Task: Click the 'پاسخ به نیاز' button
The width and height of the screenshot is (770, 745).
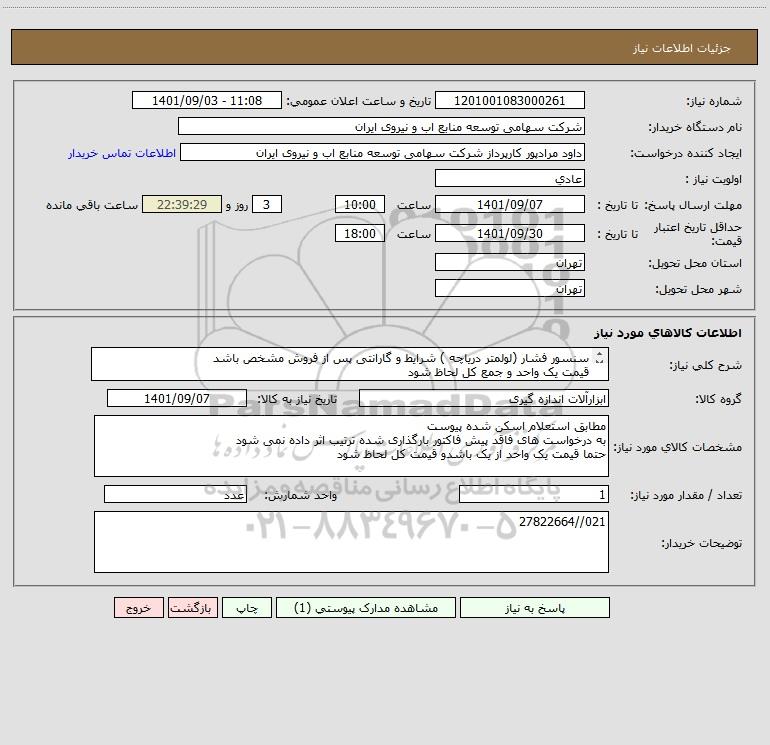Action: point(535,608)
